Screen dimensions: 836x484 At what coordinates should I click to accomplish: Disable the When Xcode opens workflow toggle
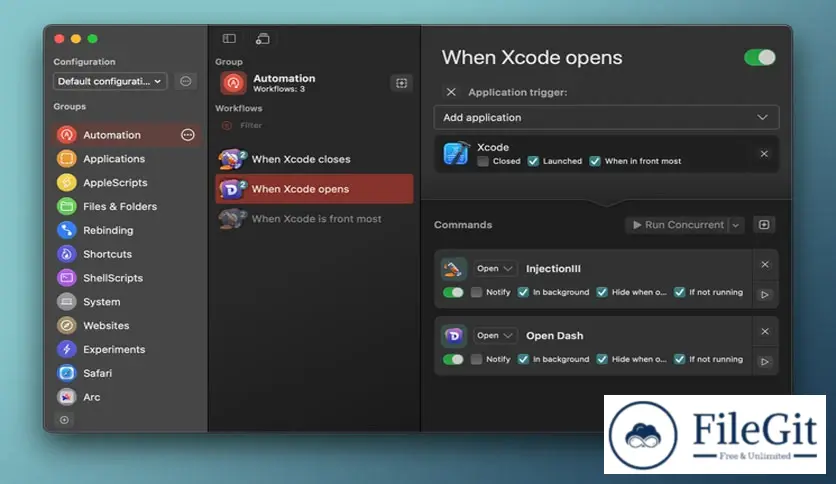point(760,58)
